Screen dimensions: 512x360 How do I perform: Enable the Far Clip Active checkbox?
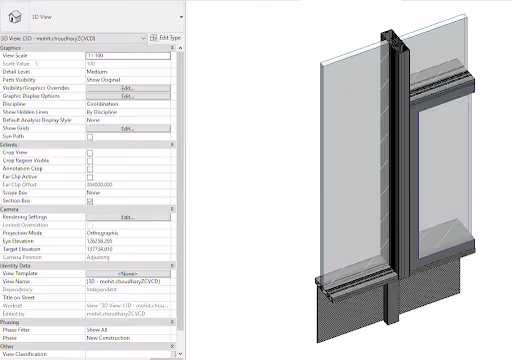(x=90, y=177)
